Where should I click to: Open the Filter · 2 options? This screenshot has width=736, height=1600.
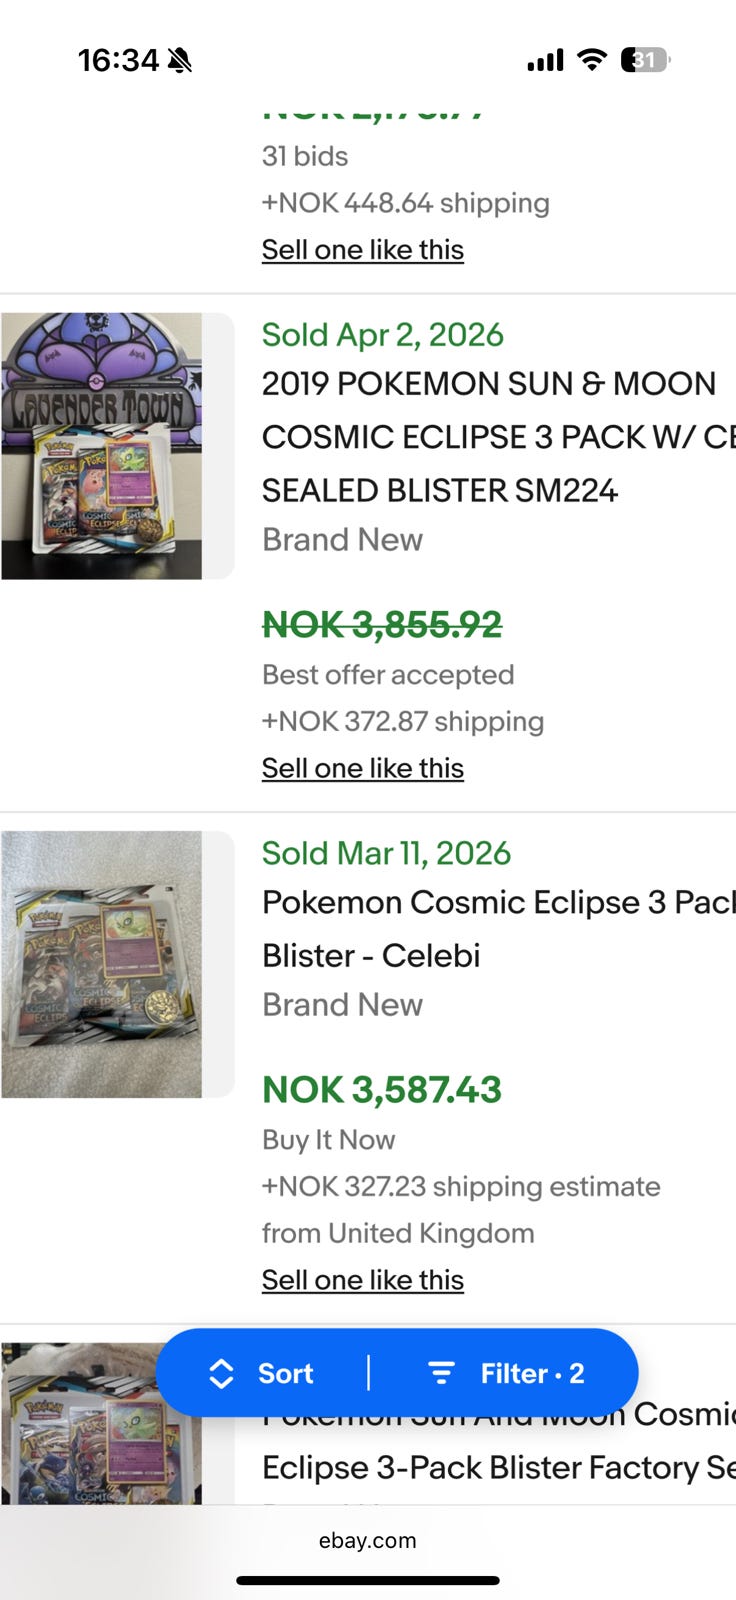[x=532, y=1374]
